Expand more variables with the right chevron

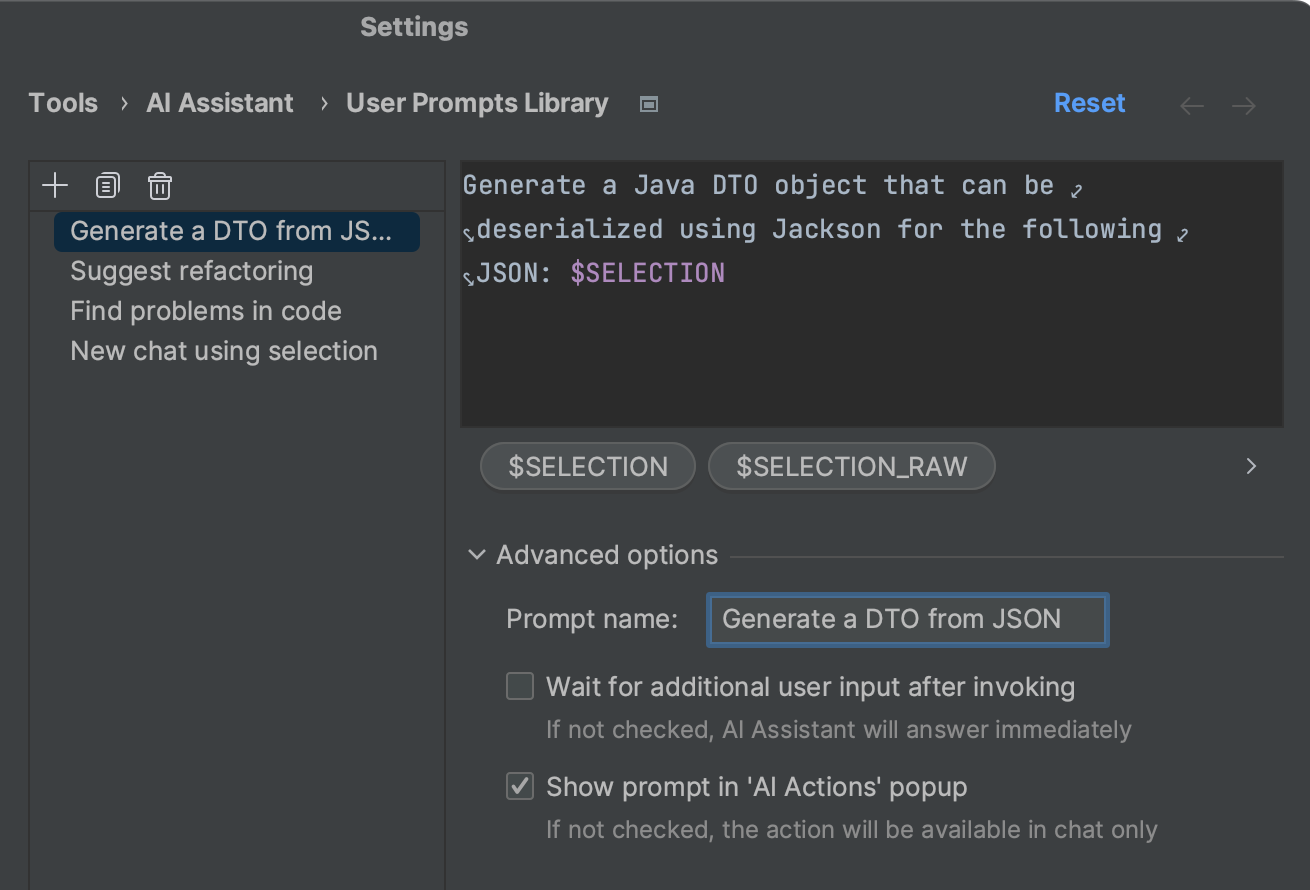coord(1250,466)
